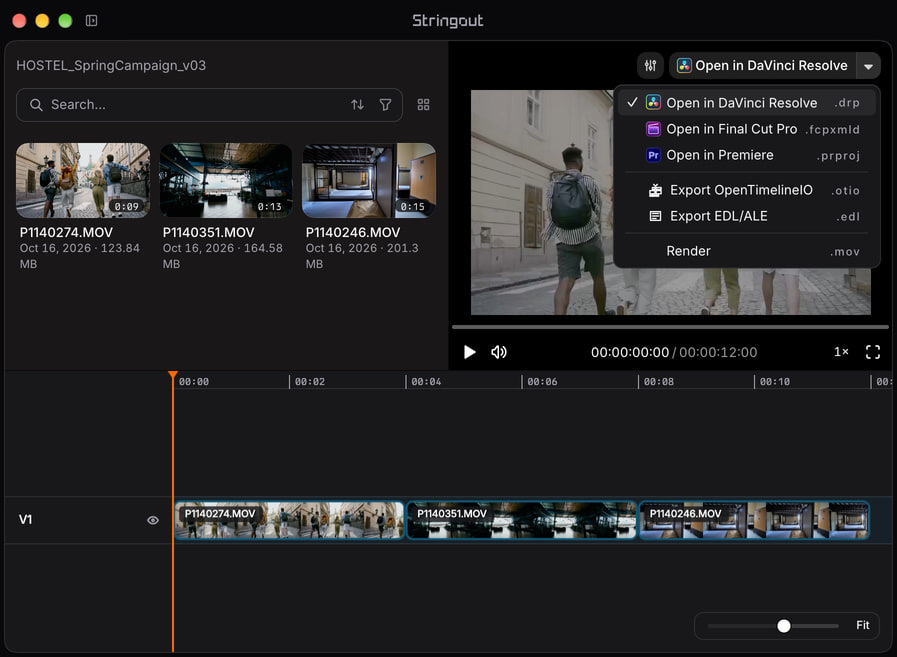Enter fullscreen preview mode
The width and height of the screenshot is (897, 657).
pos(872,352)
